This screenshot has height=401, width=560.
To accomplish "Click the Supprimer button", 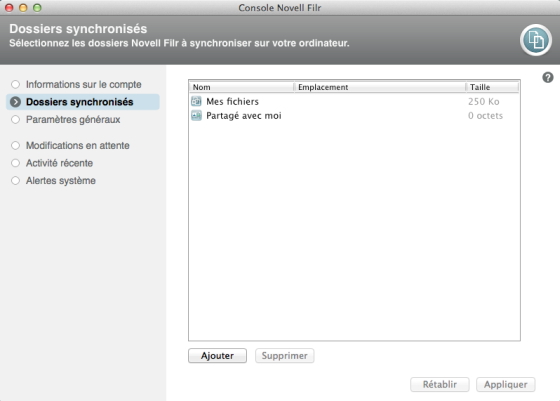I will click(x=284, y=356).
